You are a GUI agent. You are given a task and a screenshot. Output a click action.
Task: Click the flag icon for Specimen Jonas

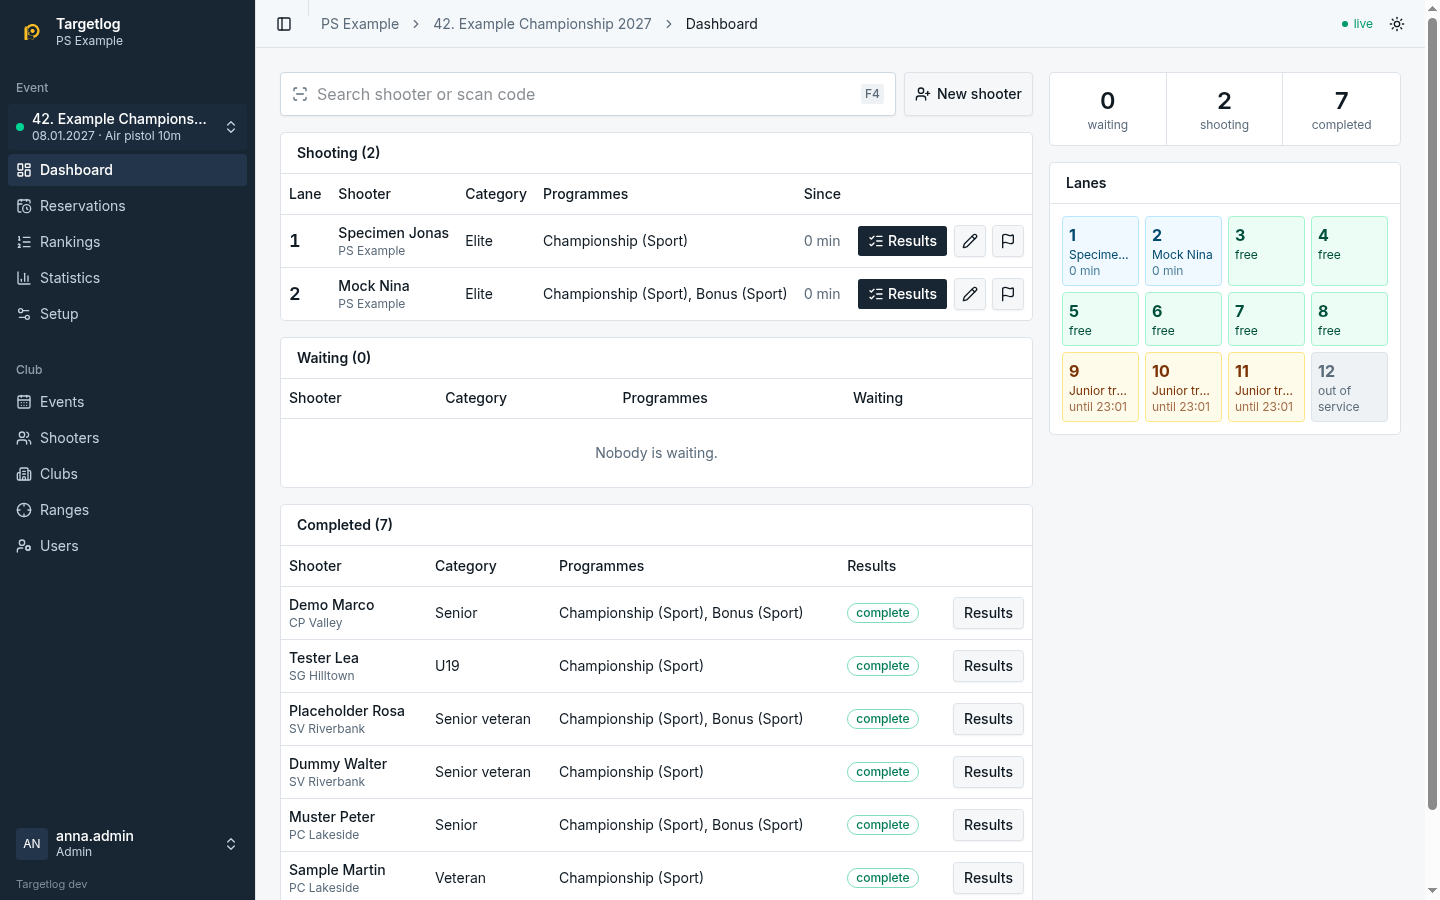(1008, 241)
